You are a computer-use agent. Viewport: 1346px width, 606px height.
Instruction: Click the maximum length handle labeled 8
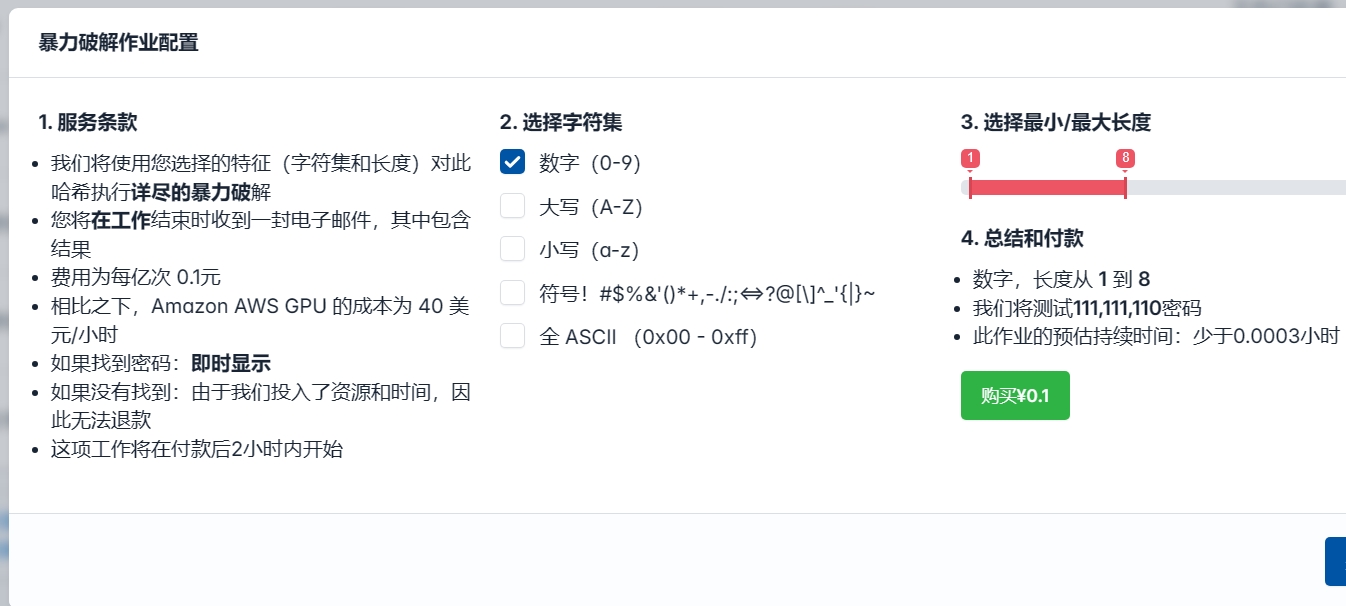coord(1125,188)
